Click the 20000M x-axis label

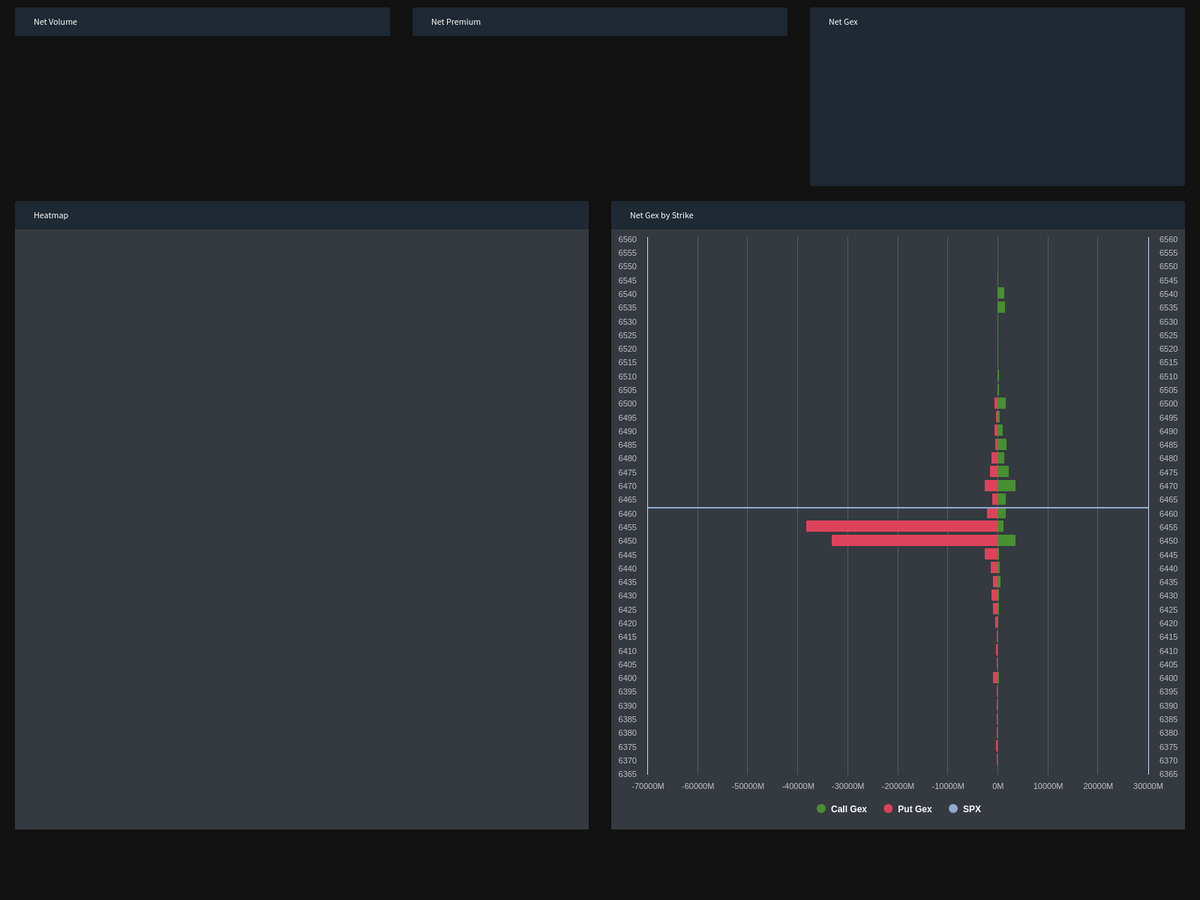[1098, 786]
